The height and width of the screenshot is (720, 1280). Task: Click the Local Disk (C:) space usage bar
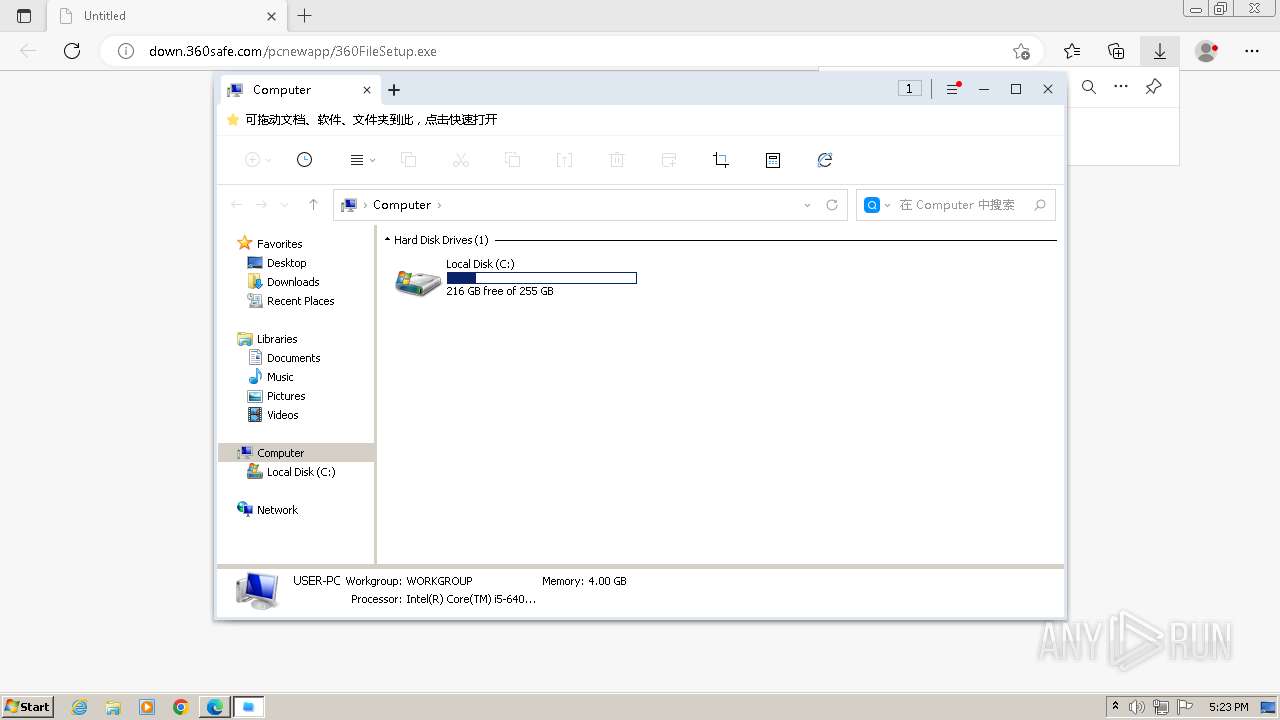click(542, 278)
